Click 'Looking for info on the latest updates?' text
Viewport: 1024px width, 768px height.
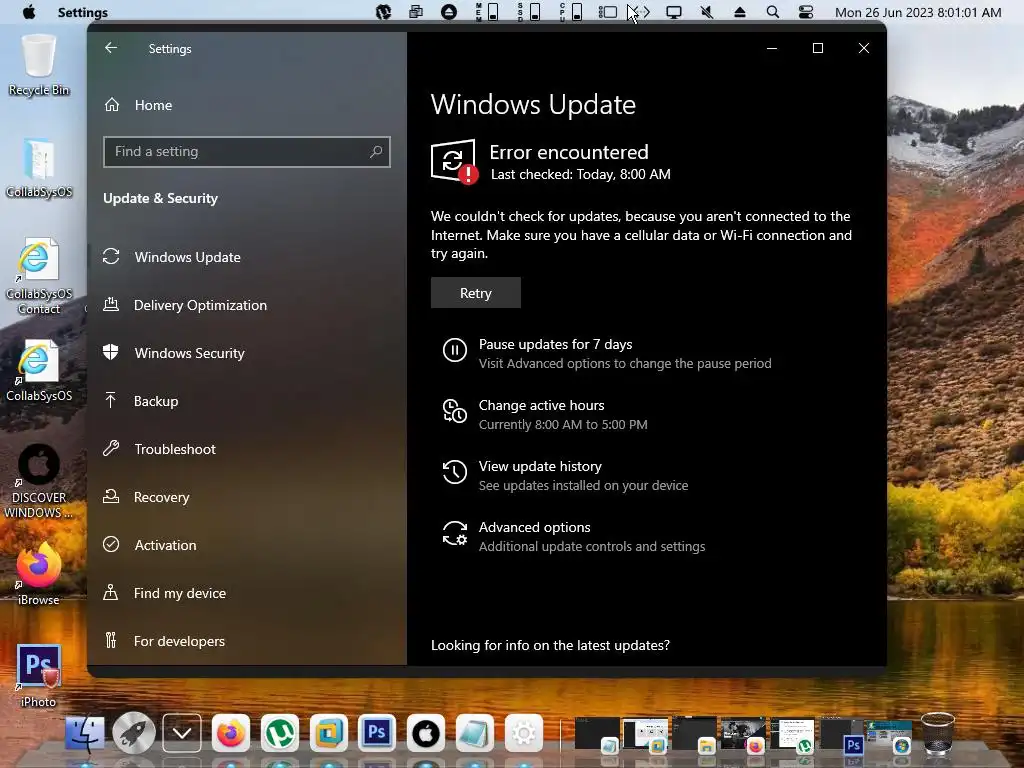550,645
